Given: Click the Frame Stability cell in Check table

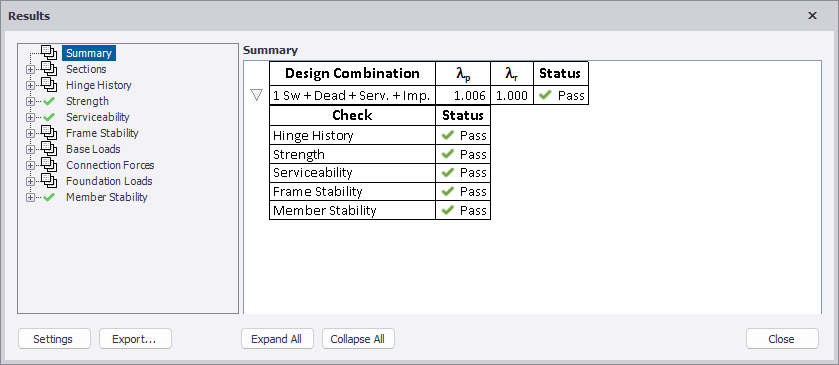Looking at the screenshot, I should coord(352,192).
